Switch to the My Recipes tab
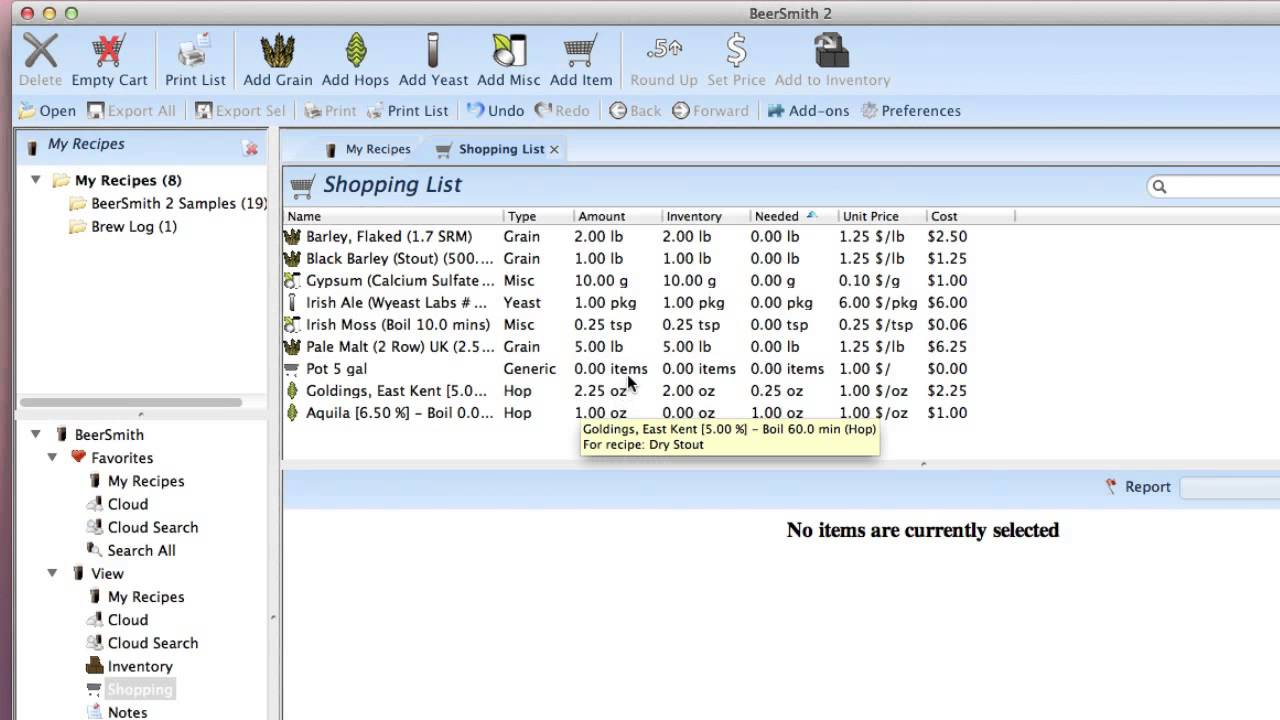 (x=367, y=149)
